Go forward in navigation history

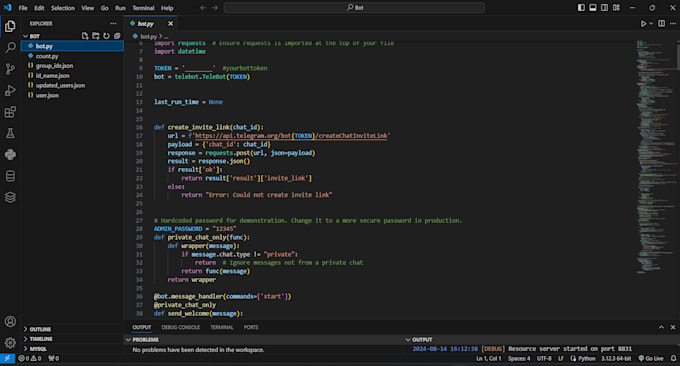pyautogui.click(x=215, y=8)
